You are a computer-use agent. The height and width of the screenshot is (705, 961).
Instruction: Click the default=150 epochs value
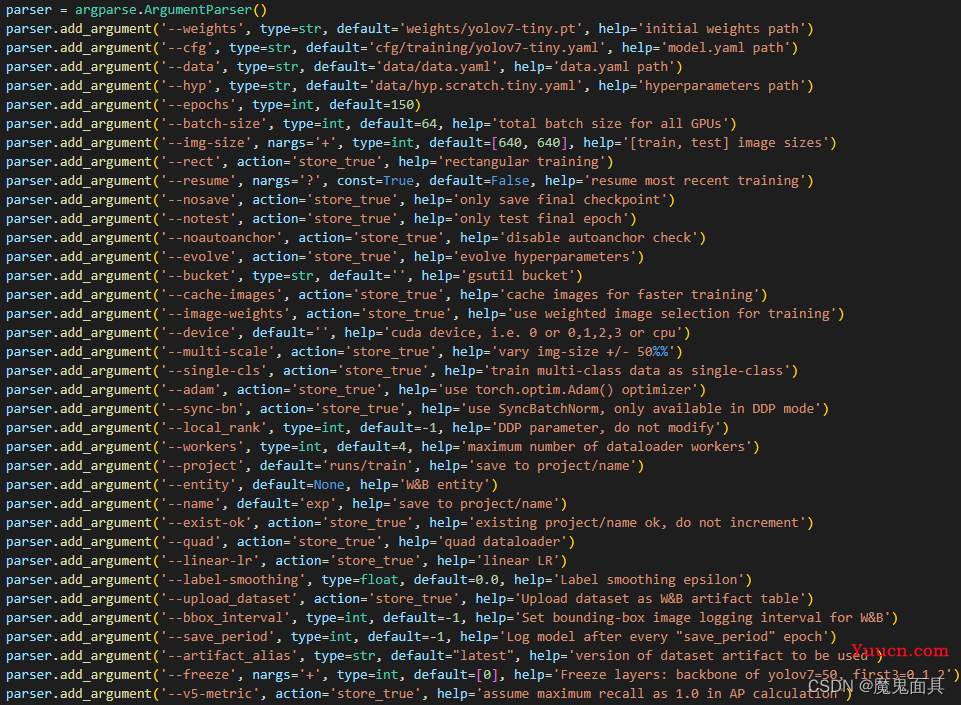click(x=403, y=105)
